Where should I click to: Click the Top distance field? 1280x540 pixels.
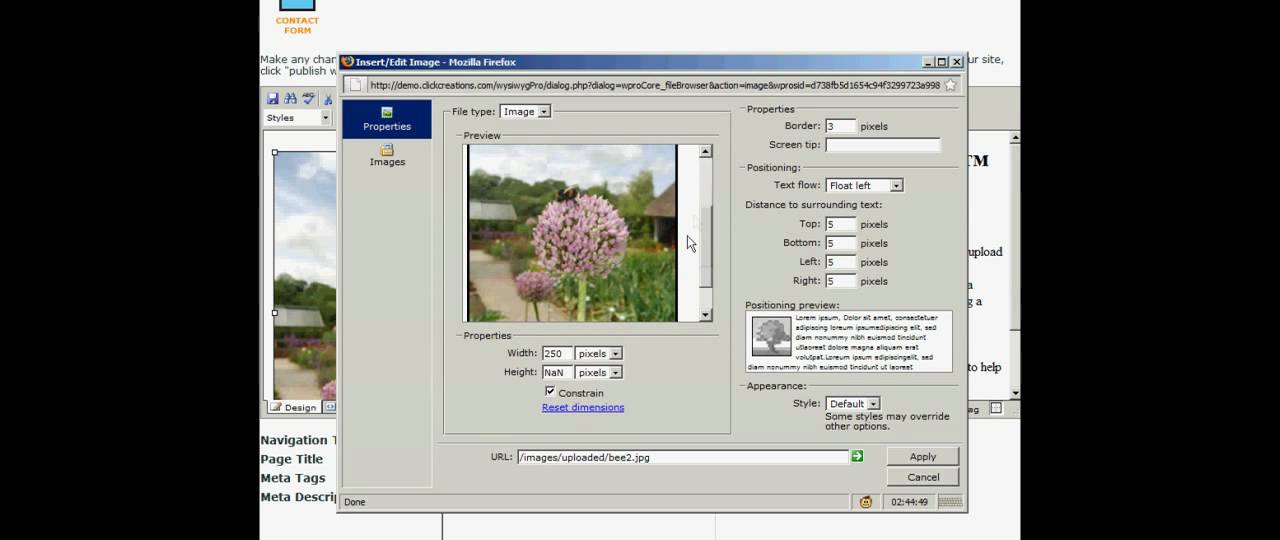[841, 224]
